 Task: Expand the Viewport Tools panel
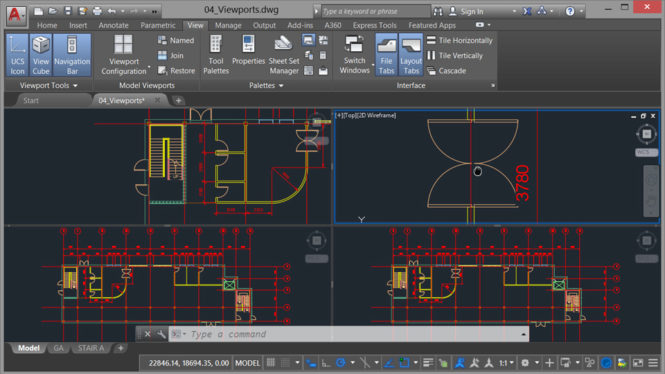48,85
